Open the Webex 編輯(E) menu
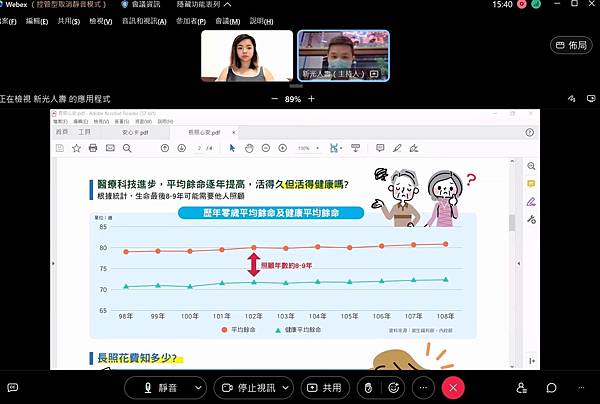Viewport: 600px width, 404px height. pyautogui.click(x=37, y=21)
